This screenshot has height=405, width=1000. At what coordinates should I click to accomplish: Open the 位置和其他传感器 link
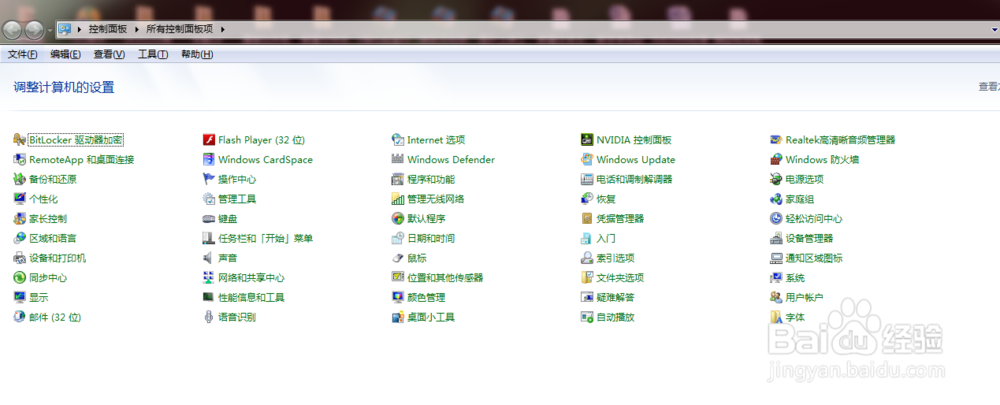coord(445,278)
